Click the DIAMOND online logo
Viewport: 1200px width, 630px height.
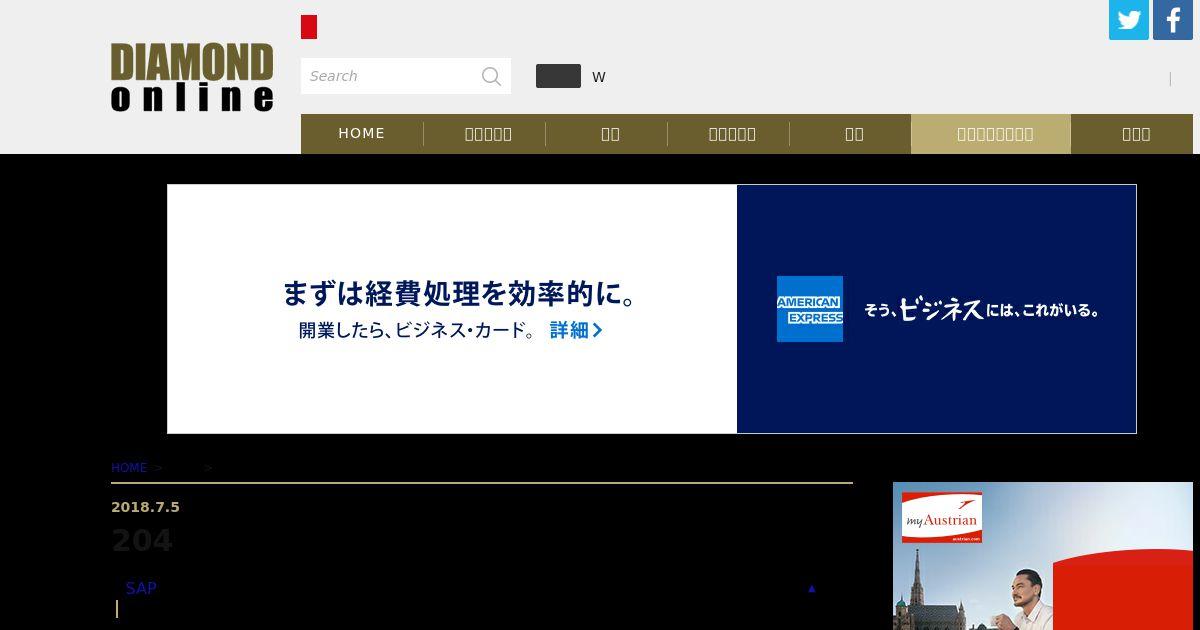coord(192,77)
